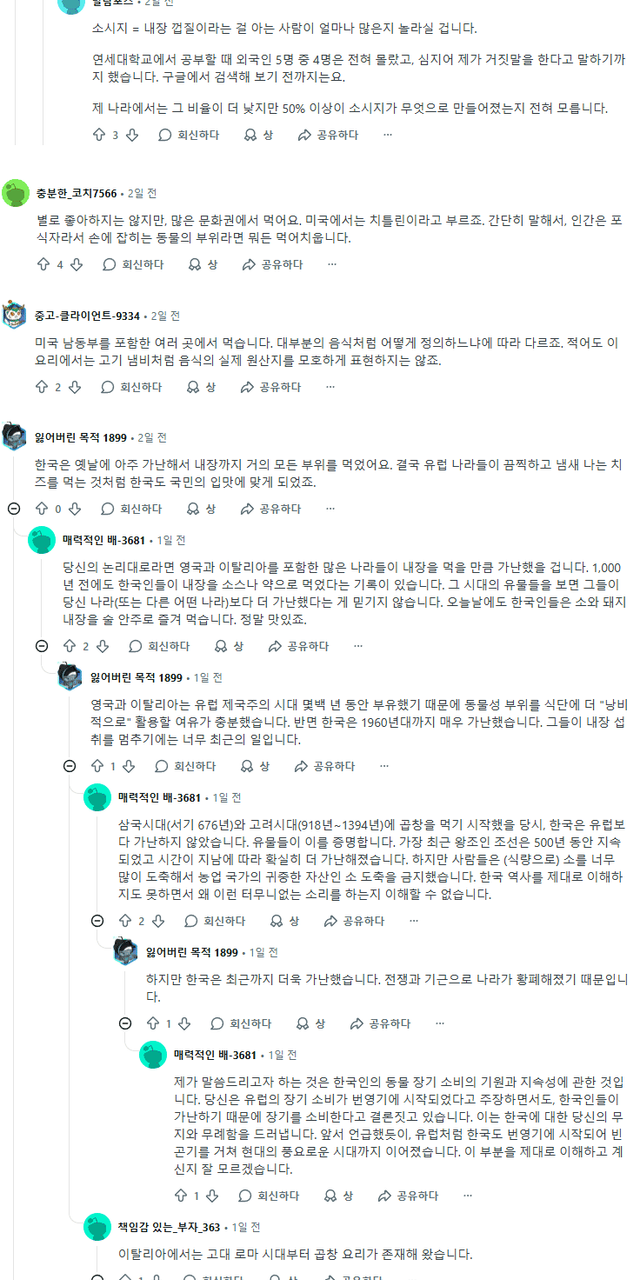This screenshot has width=640, height=1280.
Task: Upvote 충분한_코치7566's comment
Action: [x=42, y=265]
